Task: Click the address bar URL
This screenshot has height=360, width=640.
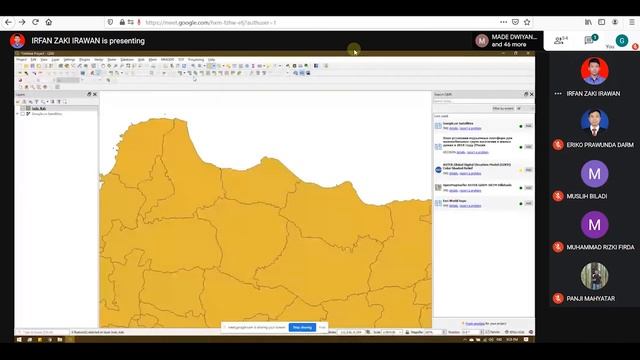Action: click(211, 22)
